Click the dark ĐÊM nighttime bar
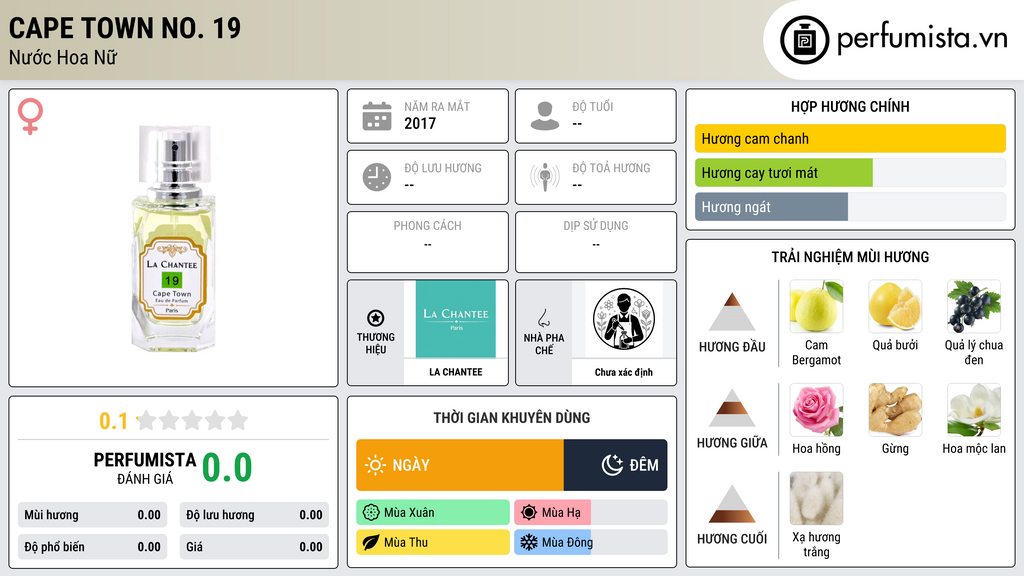 click(615, 465)
